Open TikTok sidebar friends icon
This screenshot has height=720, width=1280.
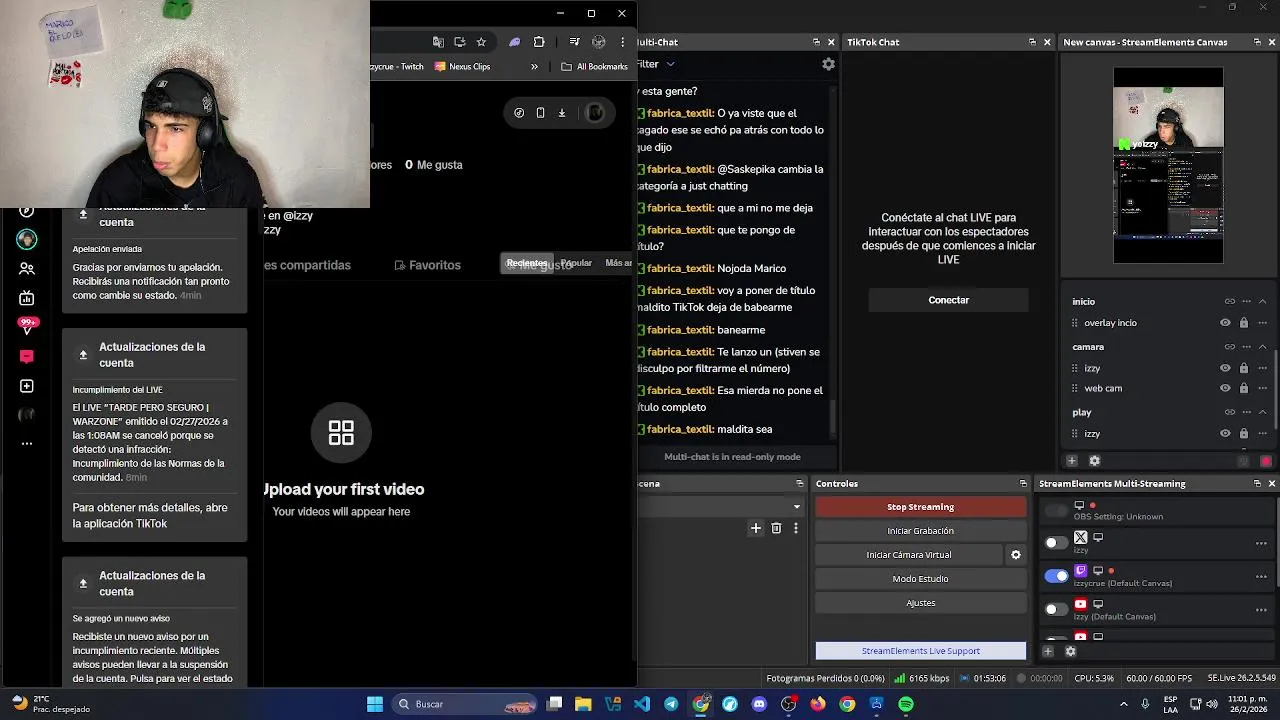coord(27,269)
